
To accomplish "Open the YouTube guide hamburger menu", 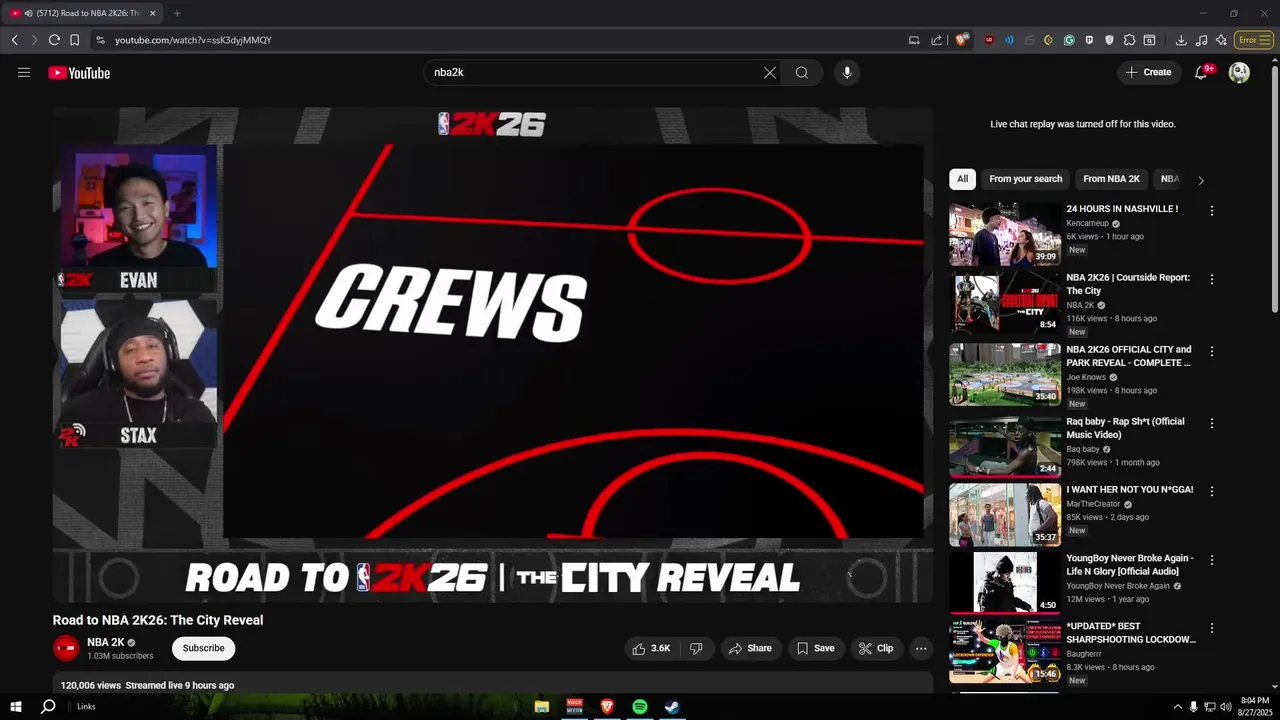I will [24, 72].
